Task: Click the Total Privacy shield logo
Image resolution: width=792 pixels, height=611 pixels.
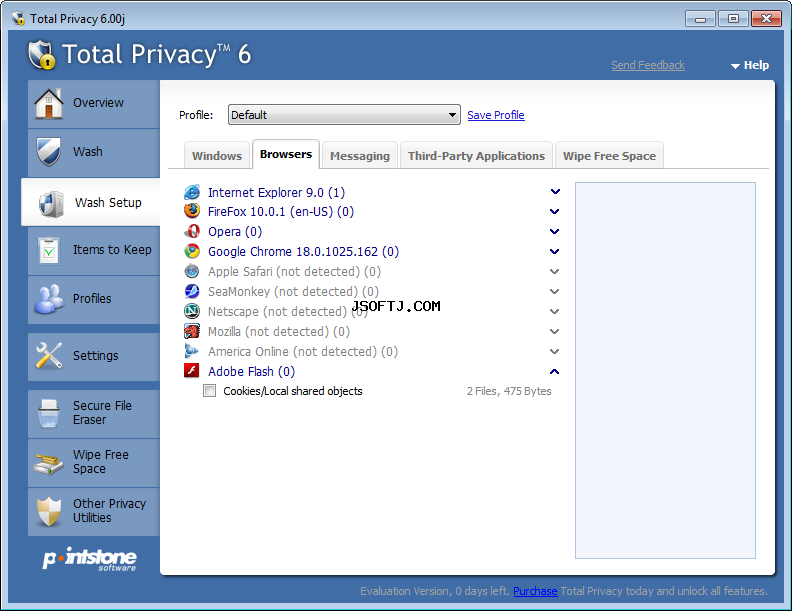Action: click(x=41, y=55)
